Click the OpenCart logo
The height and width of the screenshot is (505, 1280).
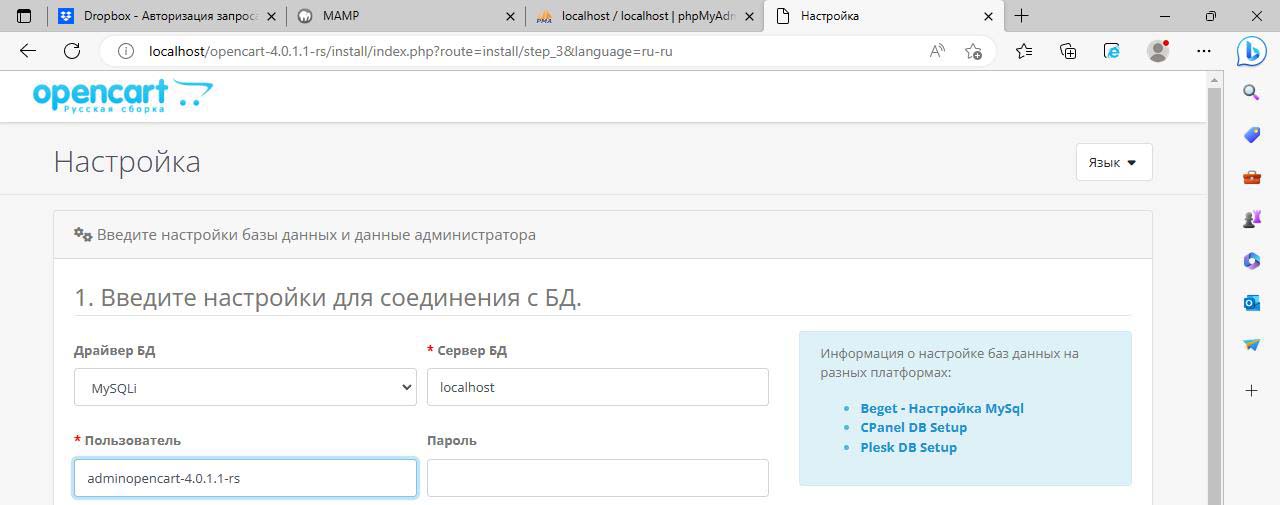[x=122, y=96]
